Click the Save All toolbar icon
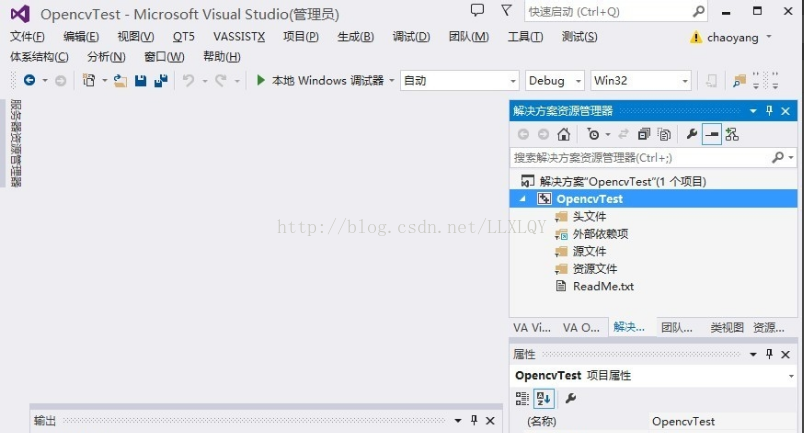The image size is (804, 433). (161, 81)
